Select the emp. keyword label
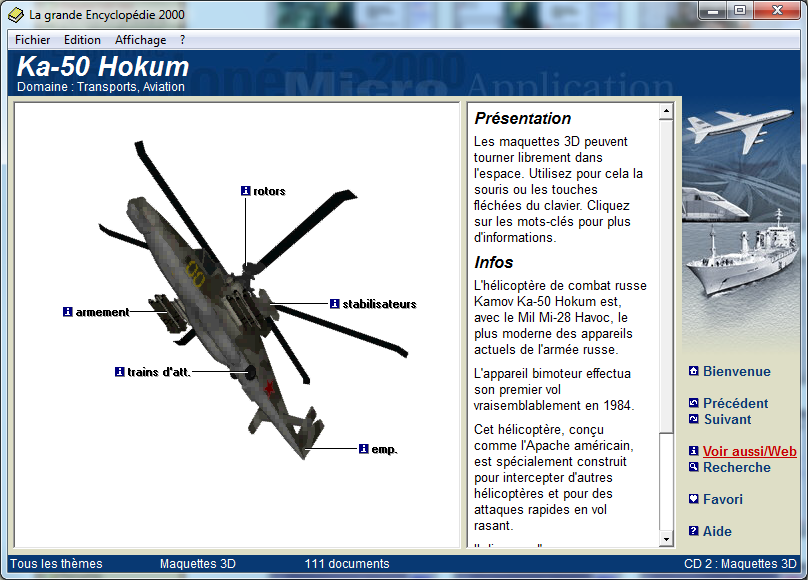 click(384, 449)
